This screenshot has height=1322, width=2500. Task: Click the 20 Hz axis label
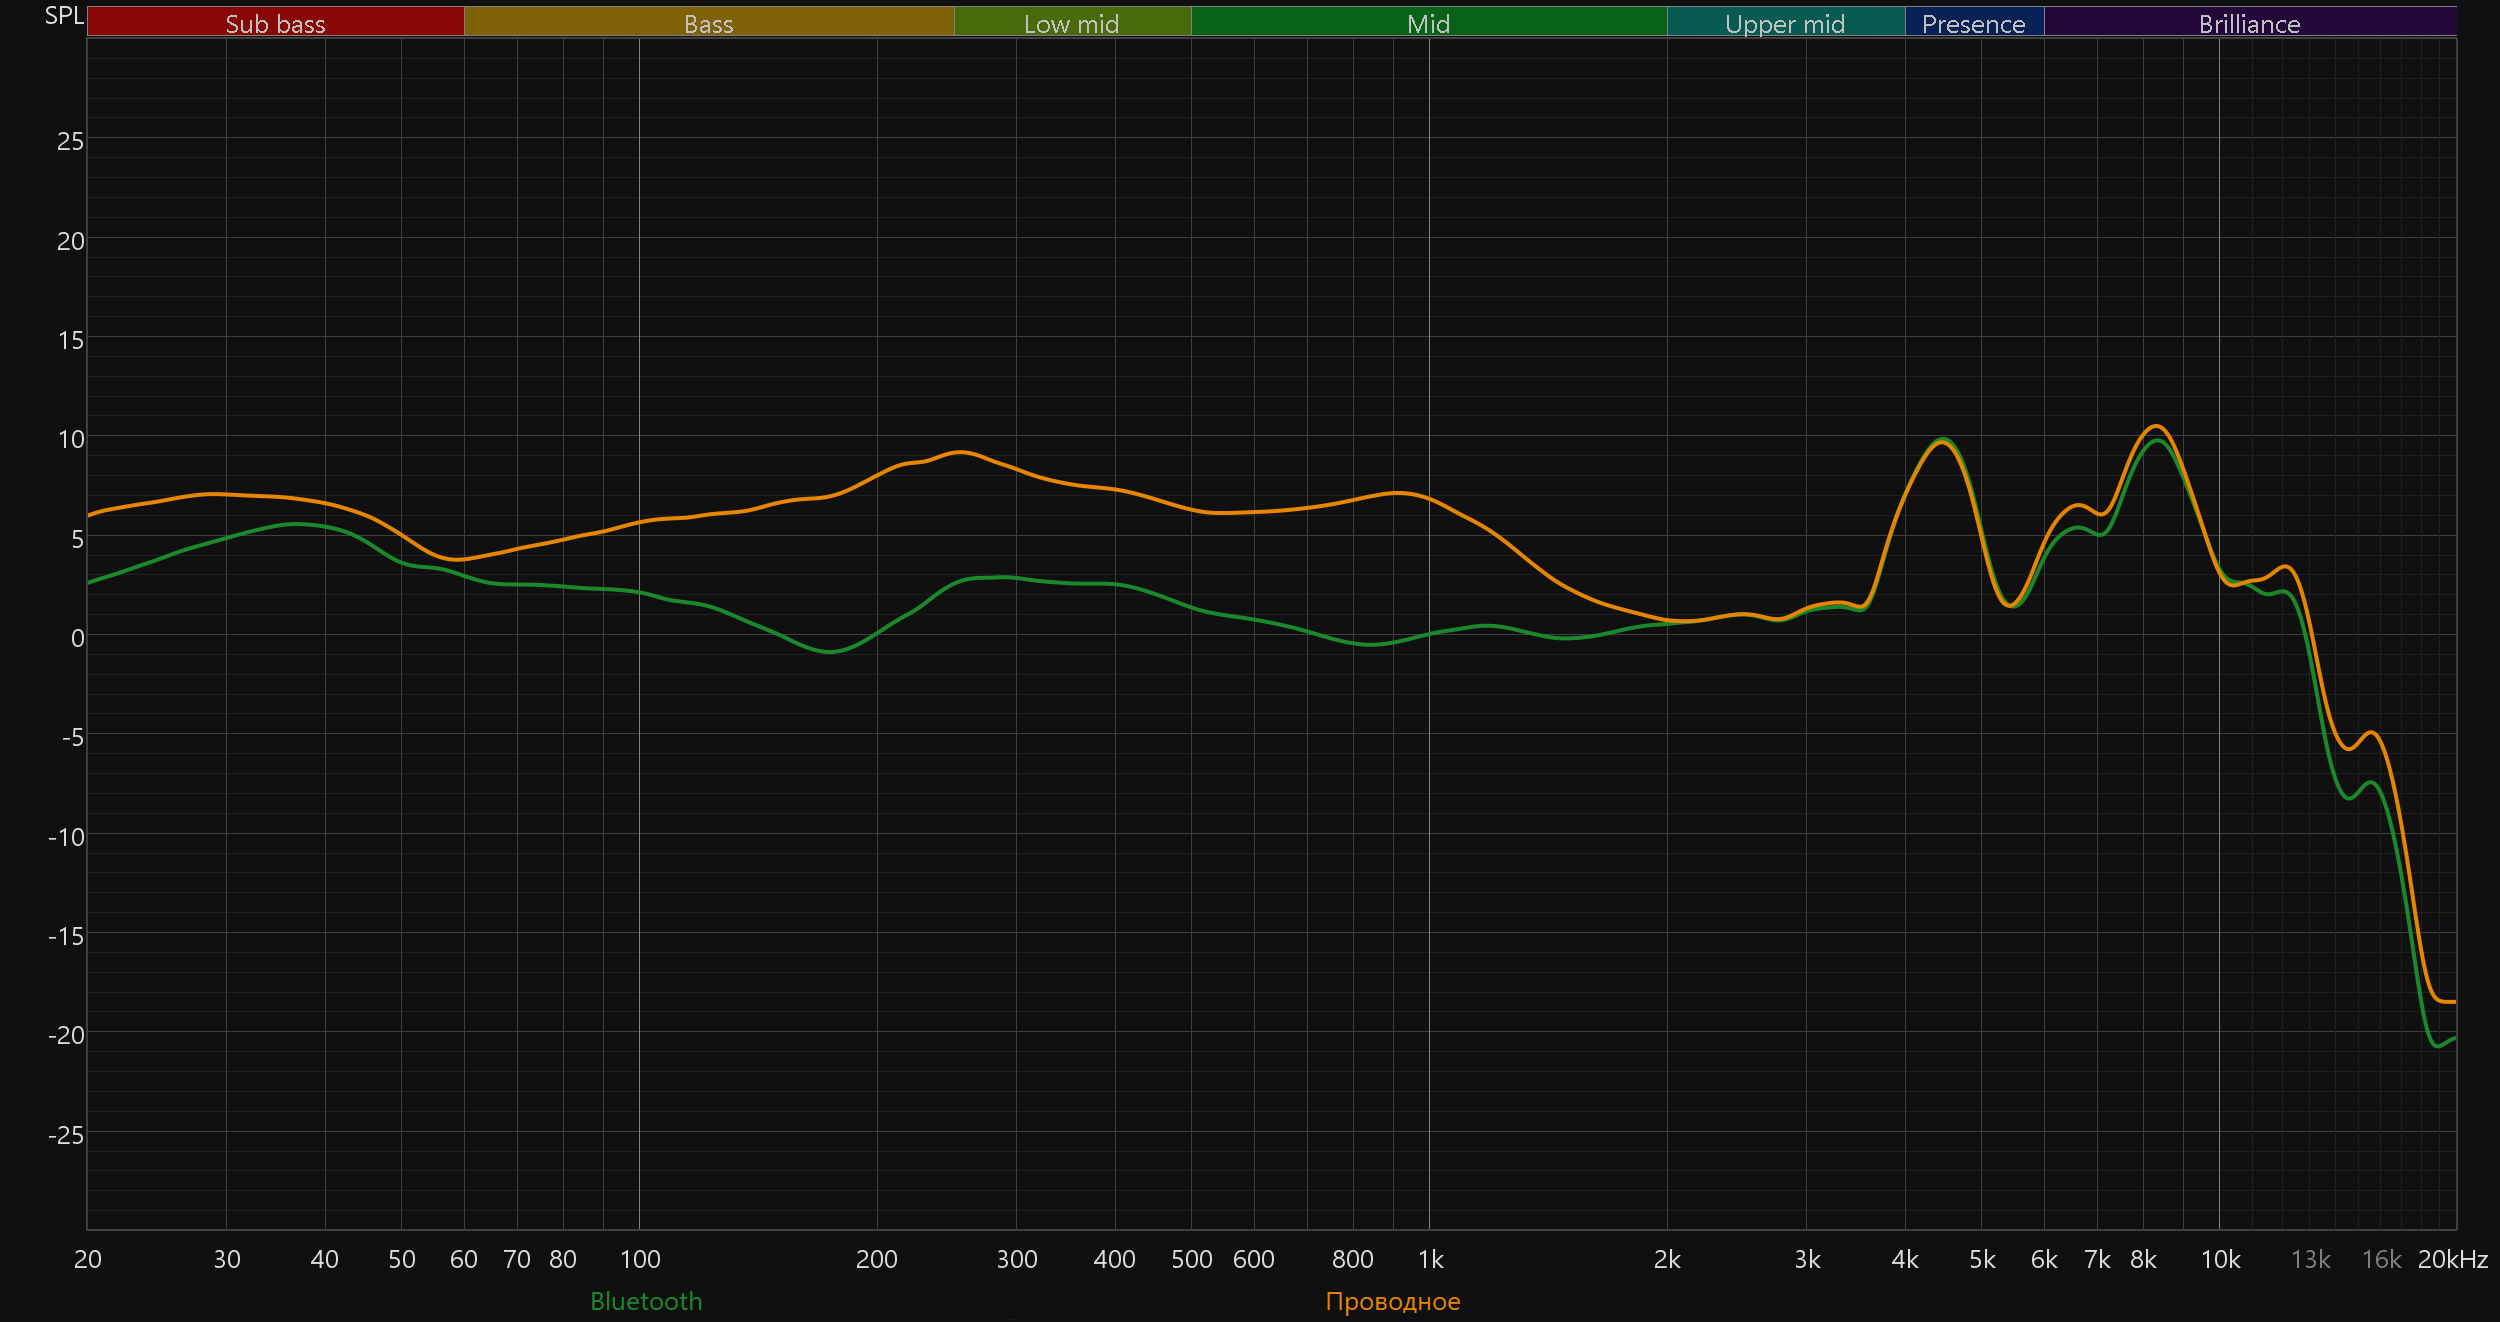[x=88, y=1259]
